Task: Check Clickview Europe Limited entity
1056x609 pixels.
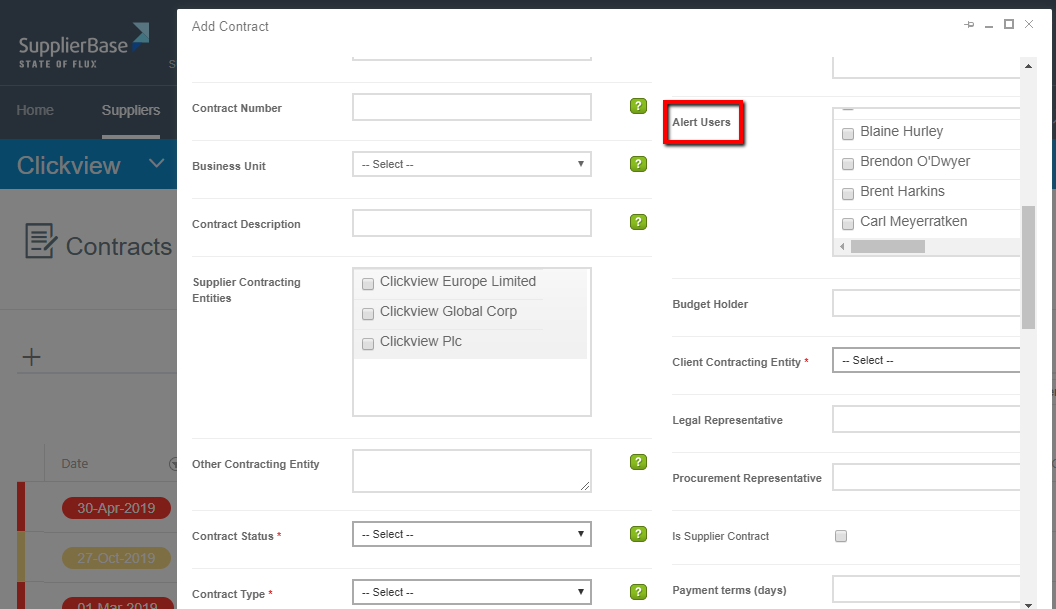Action: [x=368, y=284]
